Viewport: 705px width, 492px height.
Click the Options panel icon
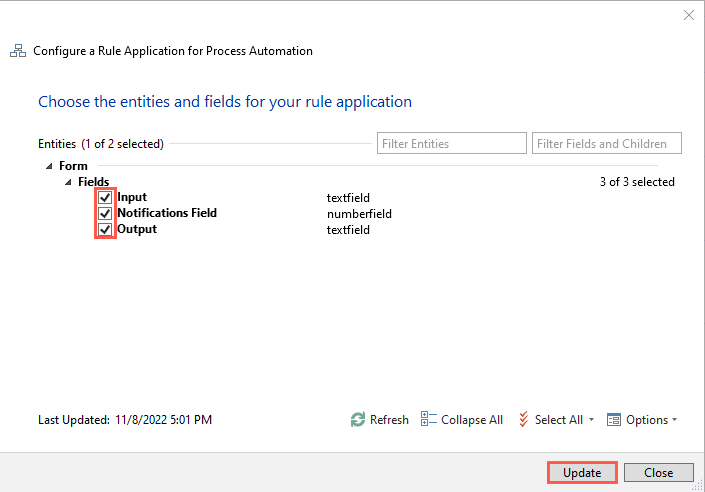[x=614, y=420]
